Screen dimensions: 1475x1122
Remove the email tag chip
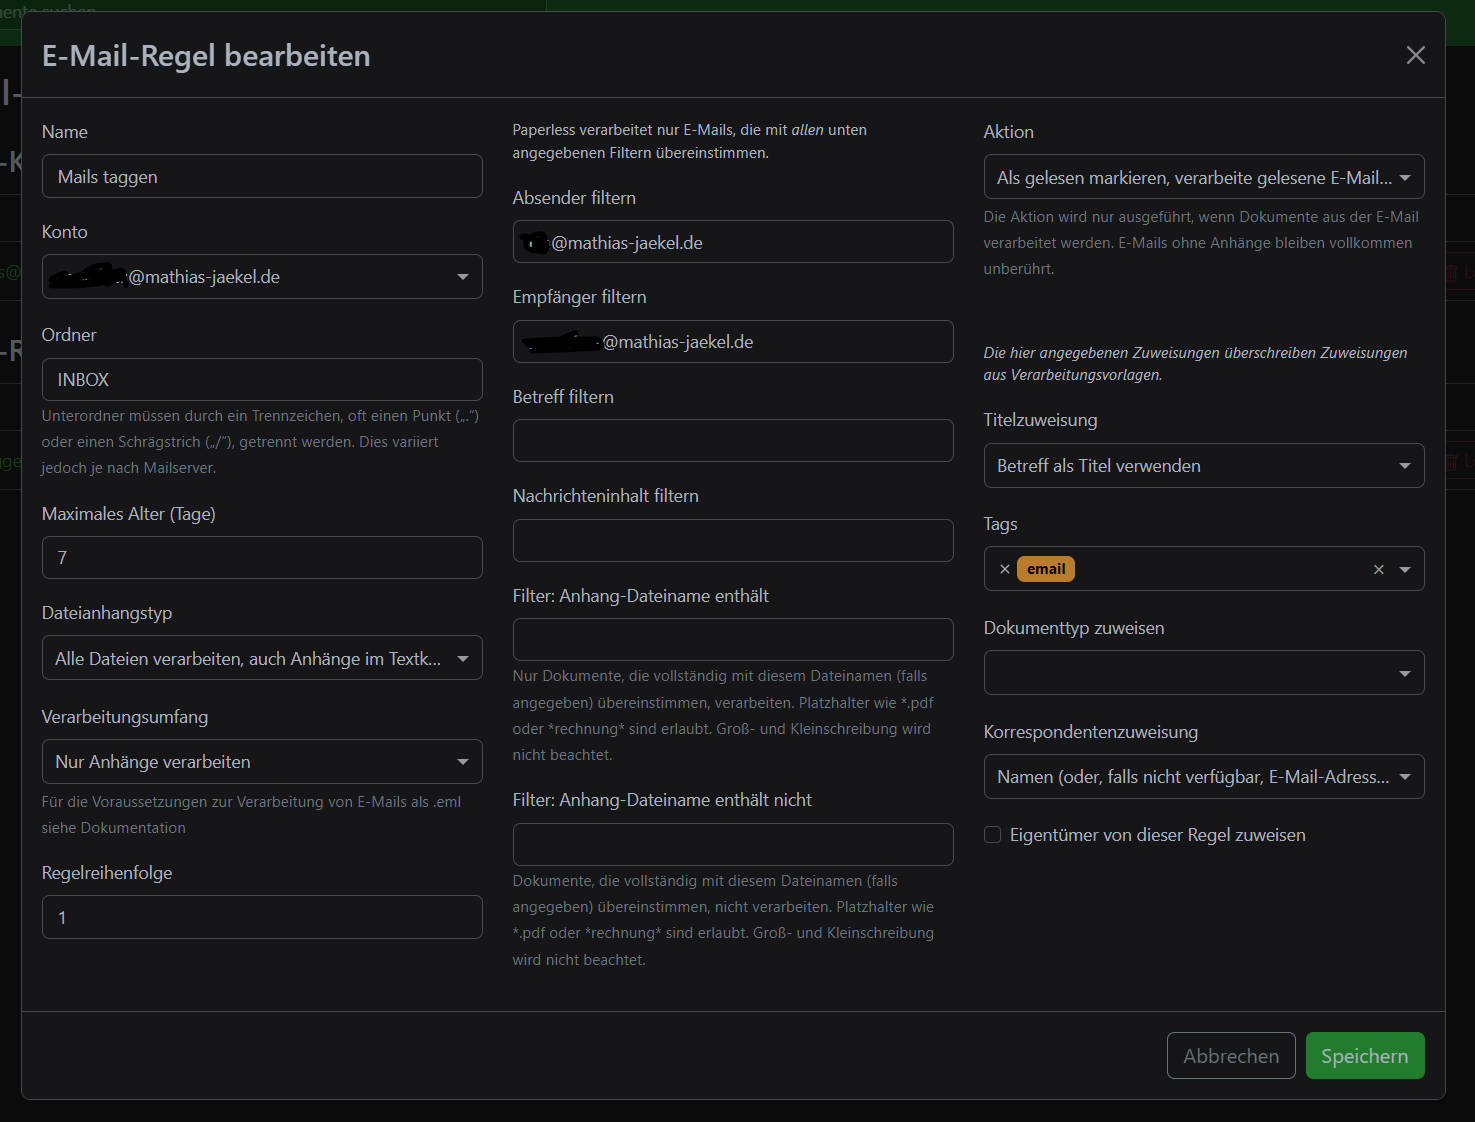(1005, 569)
